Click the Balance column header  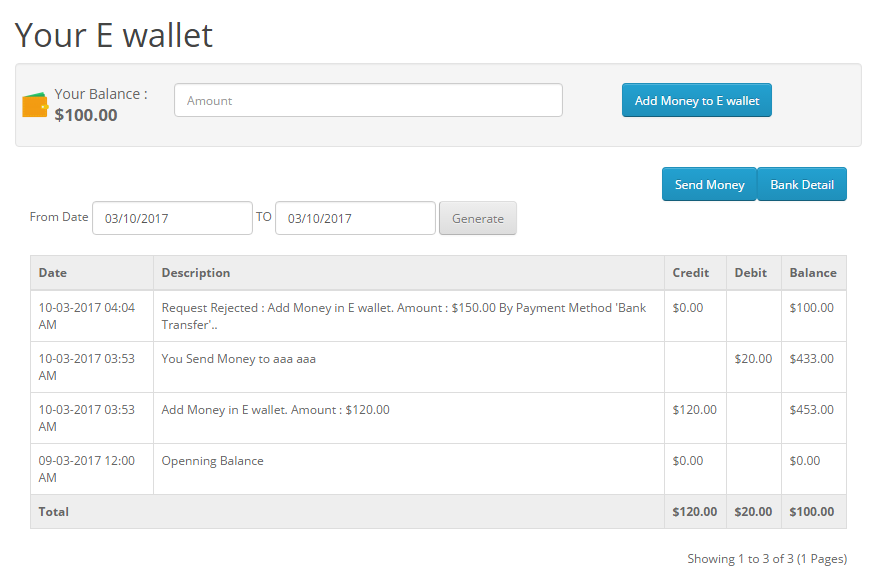pyautogui.click(x=813, y=273)
